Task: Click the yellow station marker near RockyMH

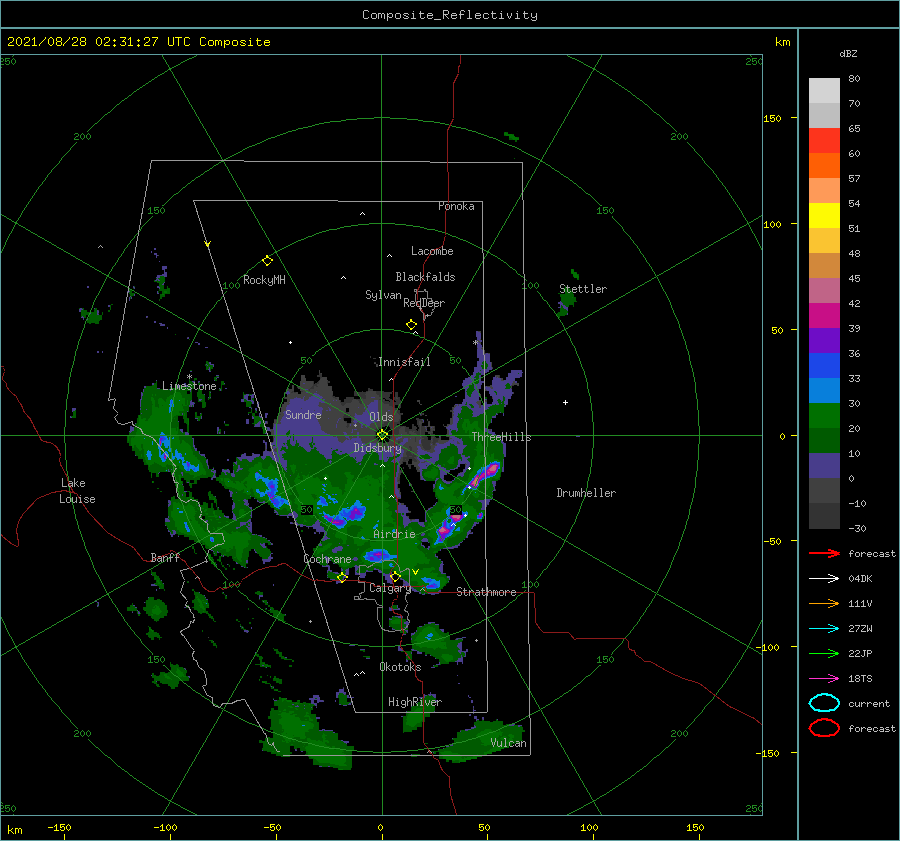Action: coord(267,261)
